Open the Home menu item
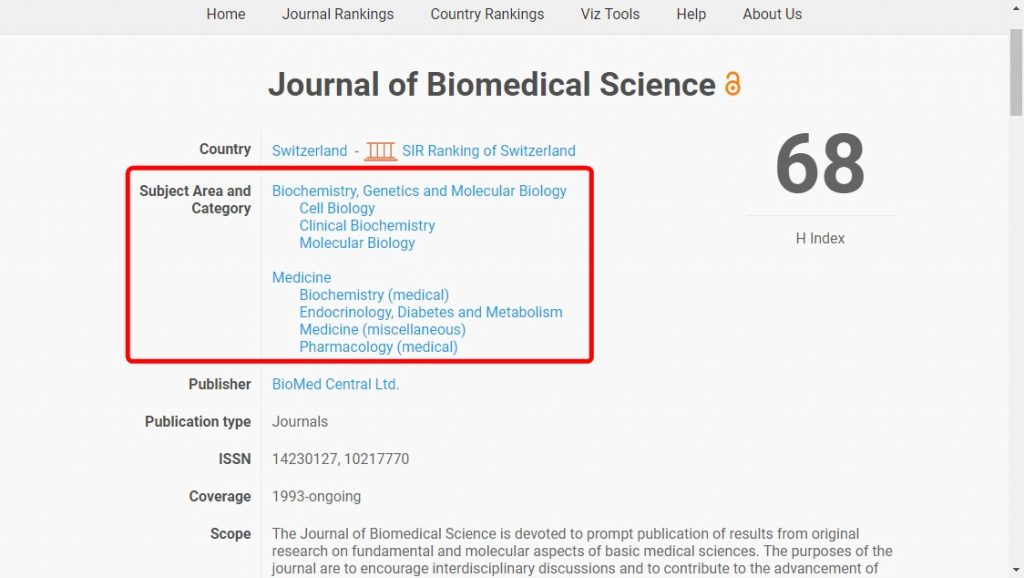Screen dimensions: 1024x578 click(226, 14)
